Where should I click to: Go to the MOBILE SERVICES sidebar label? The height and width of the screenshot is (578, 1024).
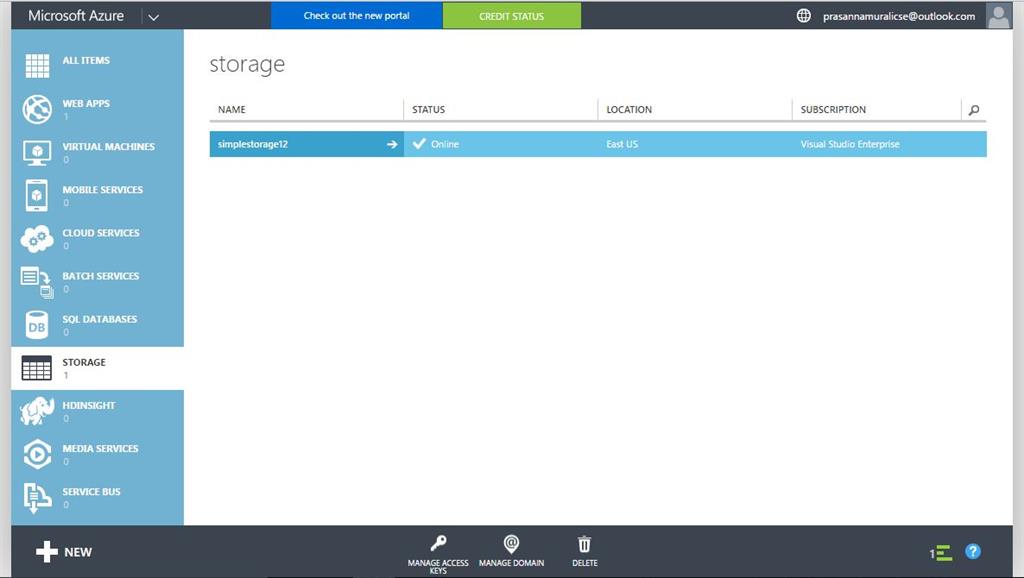(103, 189)
